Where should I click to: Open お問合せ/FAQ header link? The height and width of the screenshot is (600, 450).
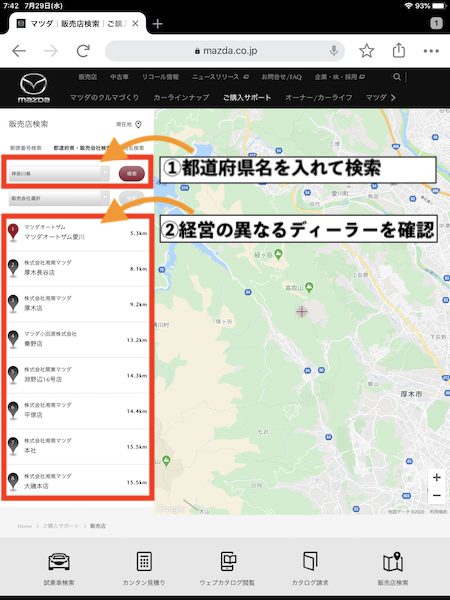(281, 77)
